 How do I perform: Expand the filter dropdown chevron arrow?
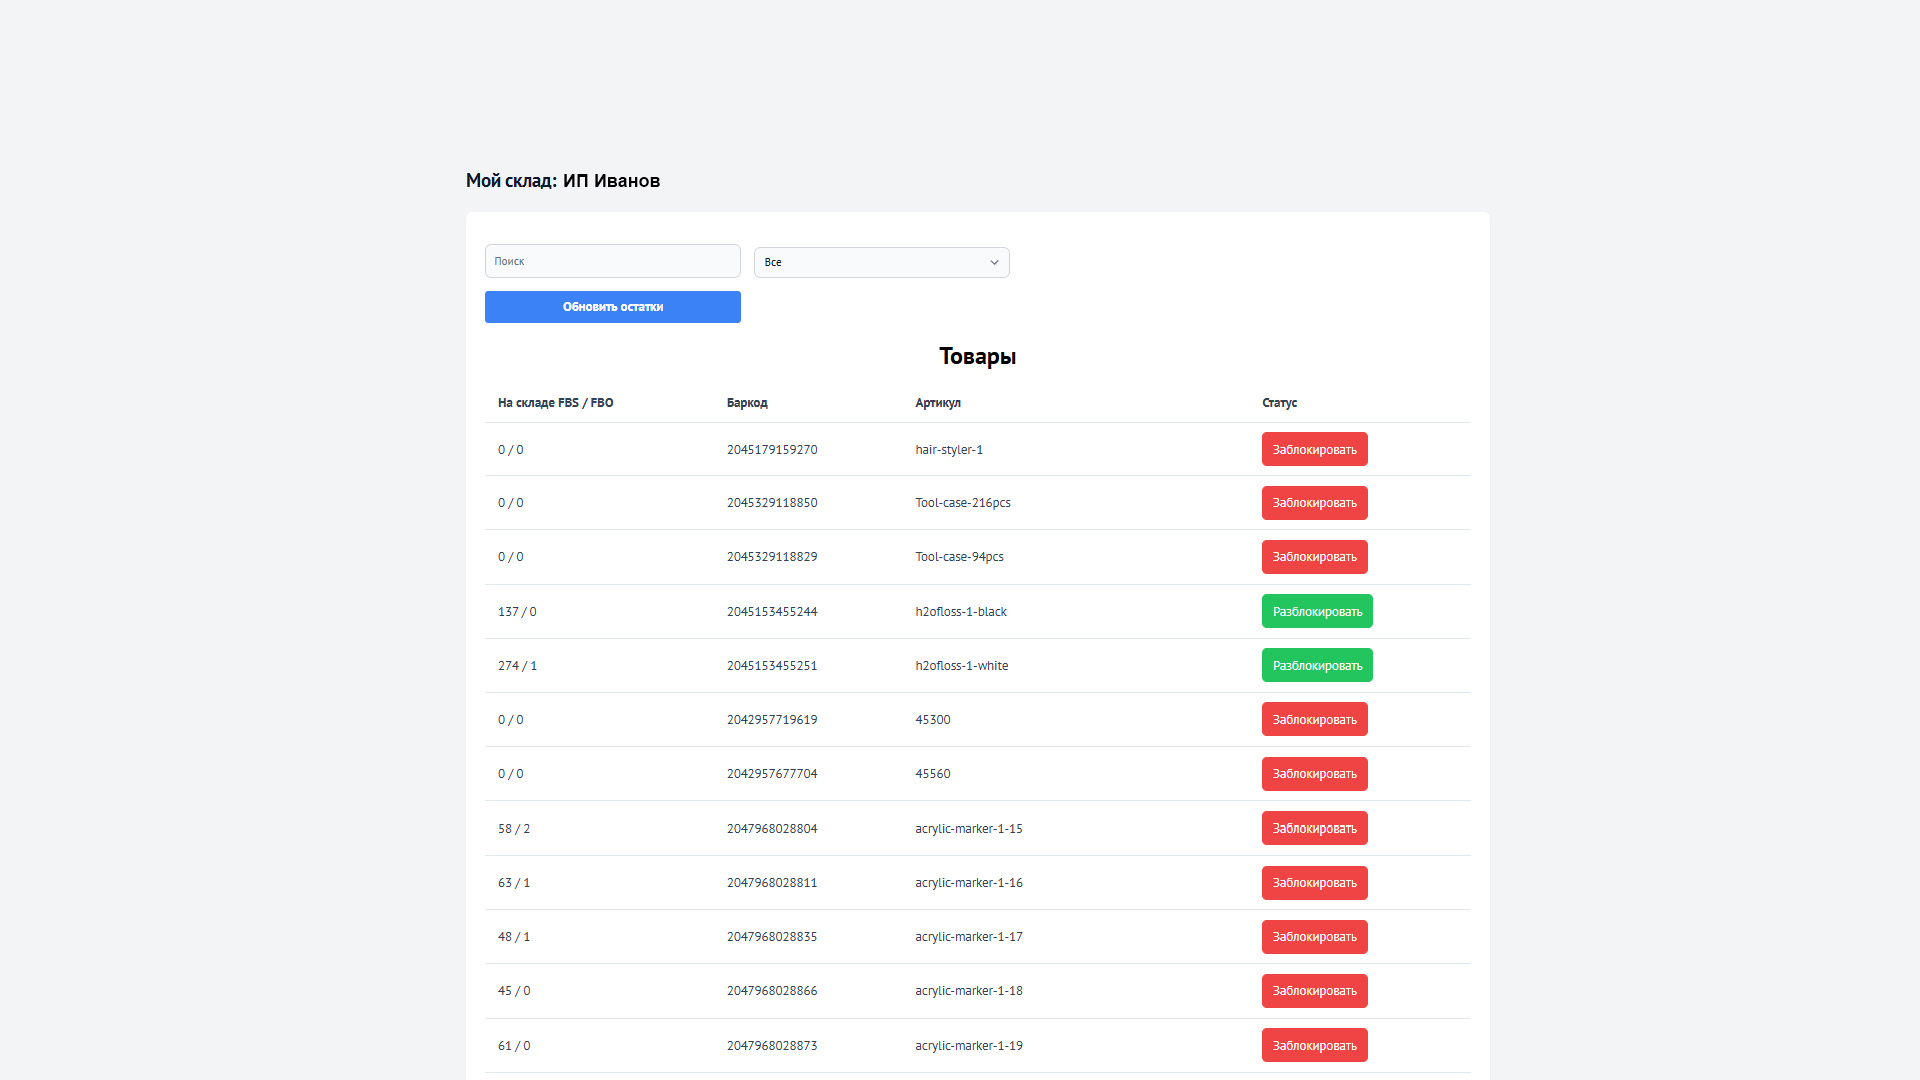(994, 262)
